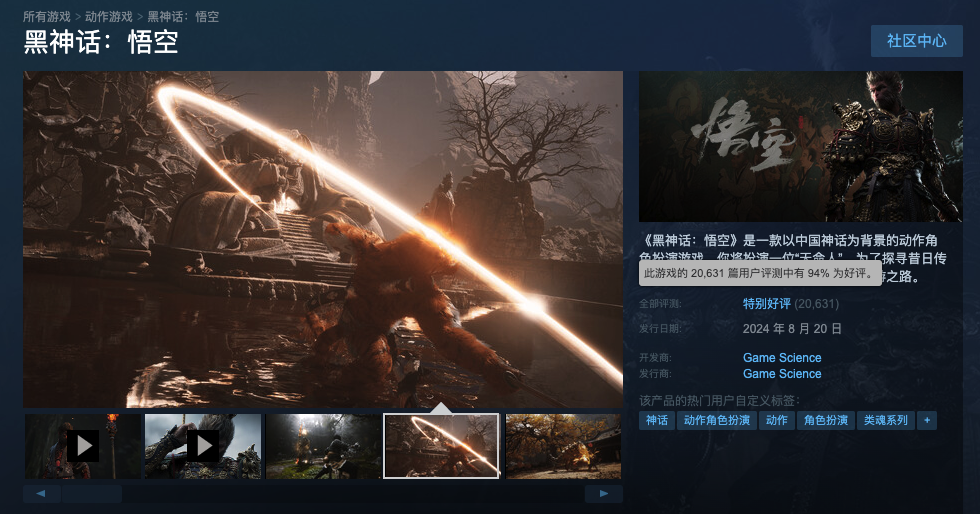980x514 pixels.
Task: Play the second trailer video thumbnail
Action: (x=203, y=446)
